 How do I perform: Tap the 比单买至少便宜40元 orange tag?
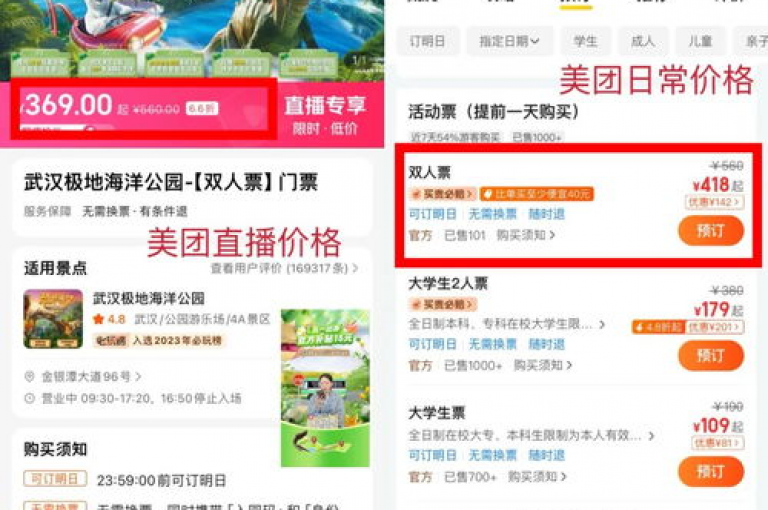point(537,194)
